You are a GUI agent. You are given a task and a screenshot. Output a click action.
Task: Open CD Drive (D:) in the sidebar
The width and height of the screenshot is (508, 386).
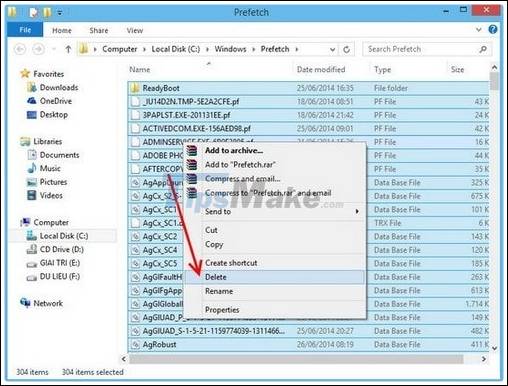click(x=62, y=249)
